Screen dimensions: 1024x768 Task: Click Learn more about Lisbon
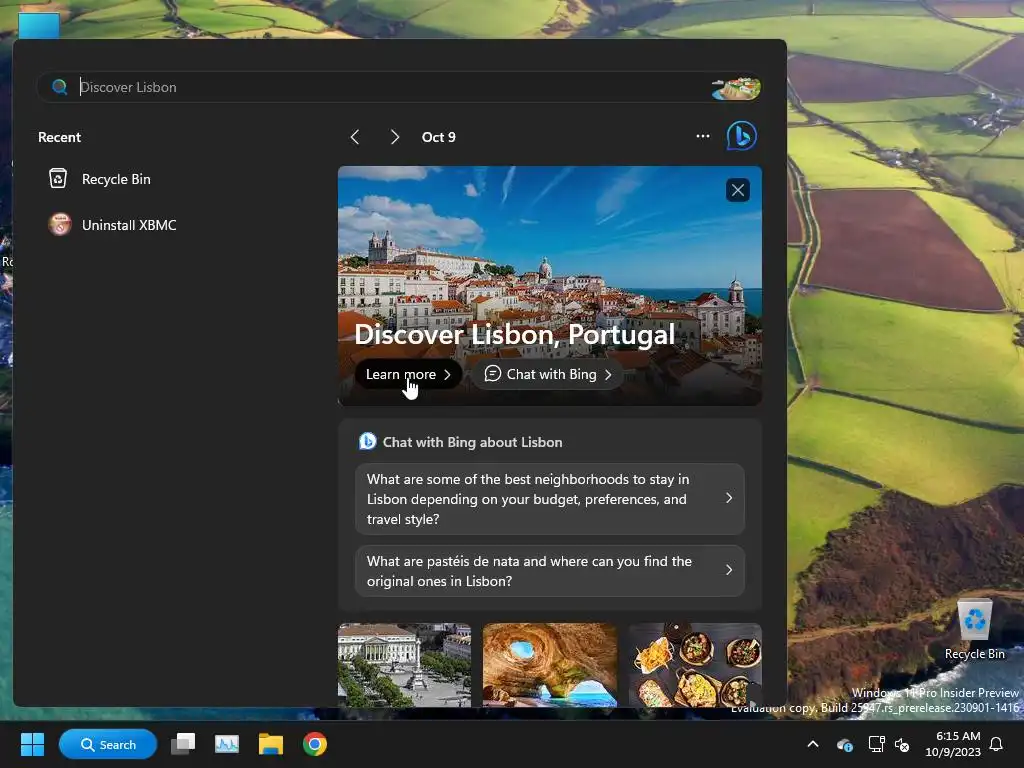click(408, 374)
